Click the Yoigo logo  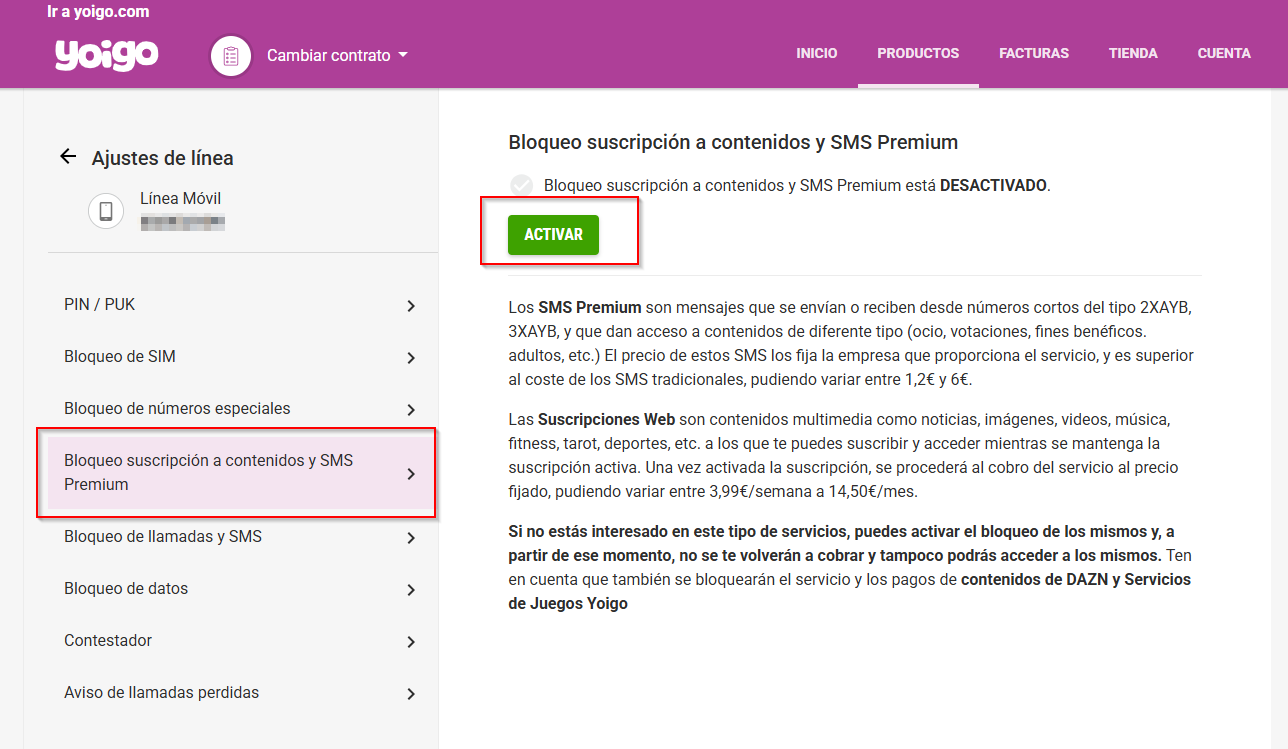coord(105,55)
